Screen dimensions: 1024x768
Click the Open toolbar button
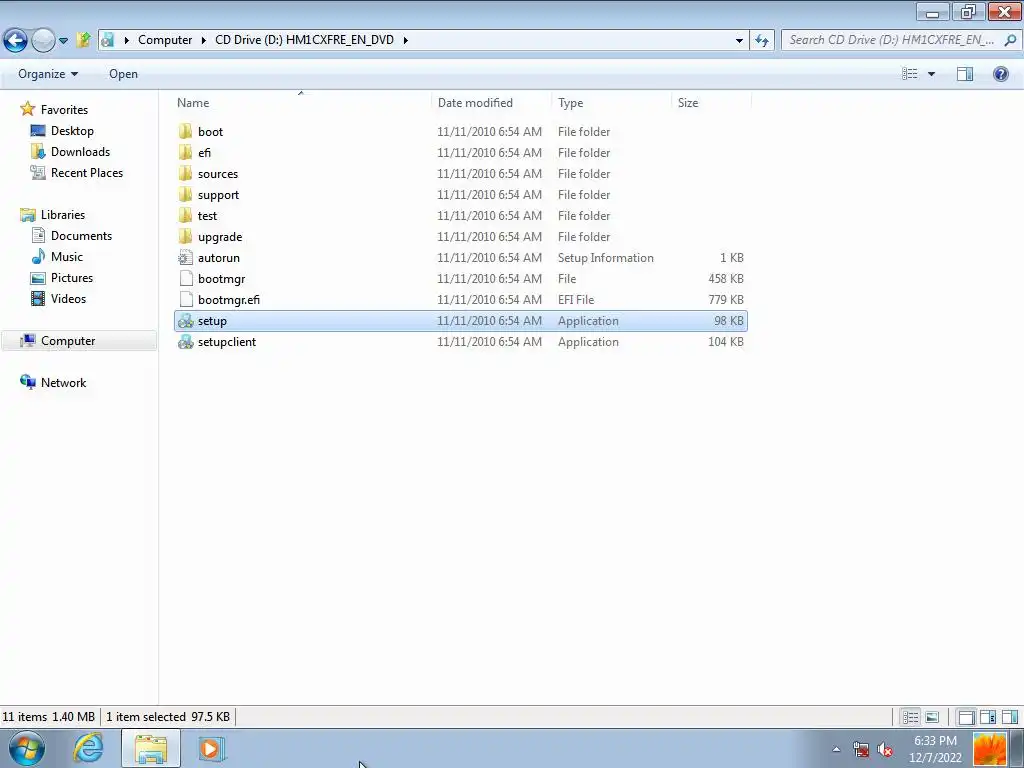click(x=123, y=74)
